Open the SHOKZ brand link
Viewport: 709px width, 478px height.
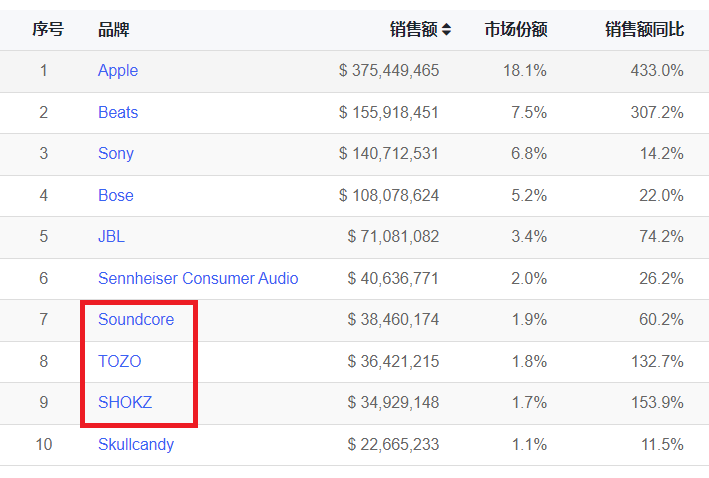pyautogui.click(x=125, y=403)
